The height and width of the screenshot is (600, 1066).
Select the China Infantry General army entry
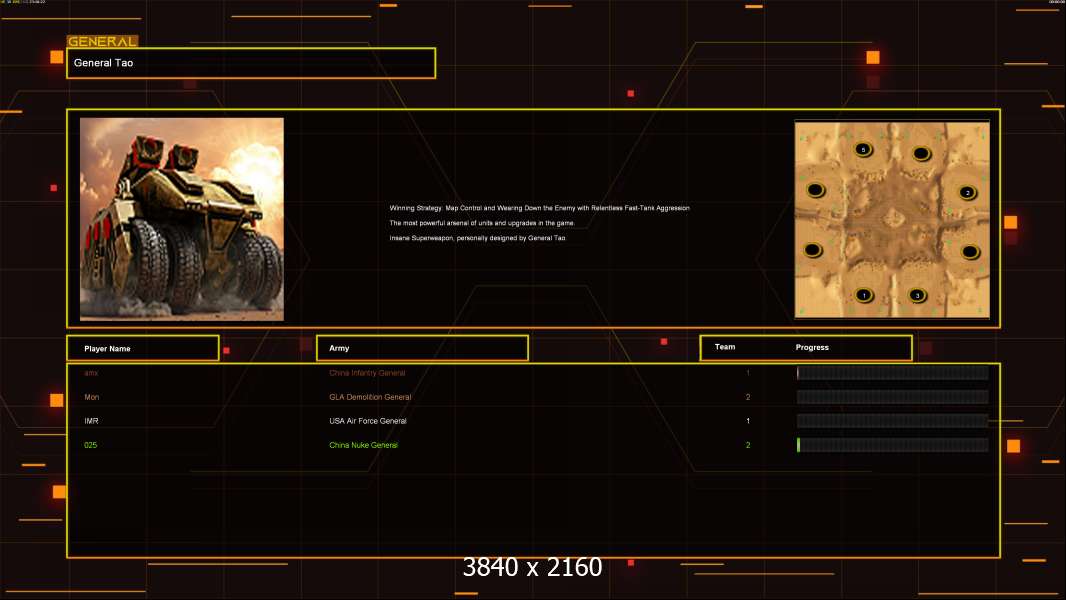tap(367, 373)
